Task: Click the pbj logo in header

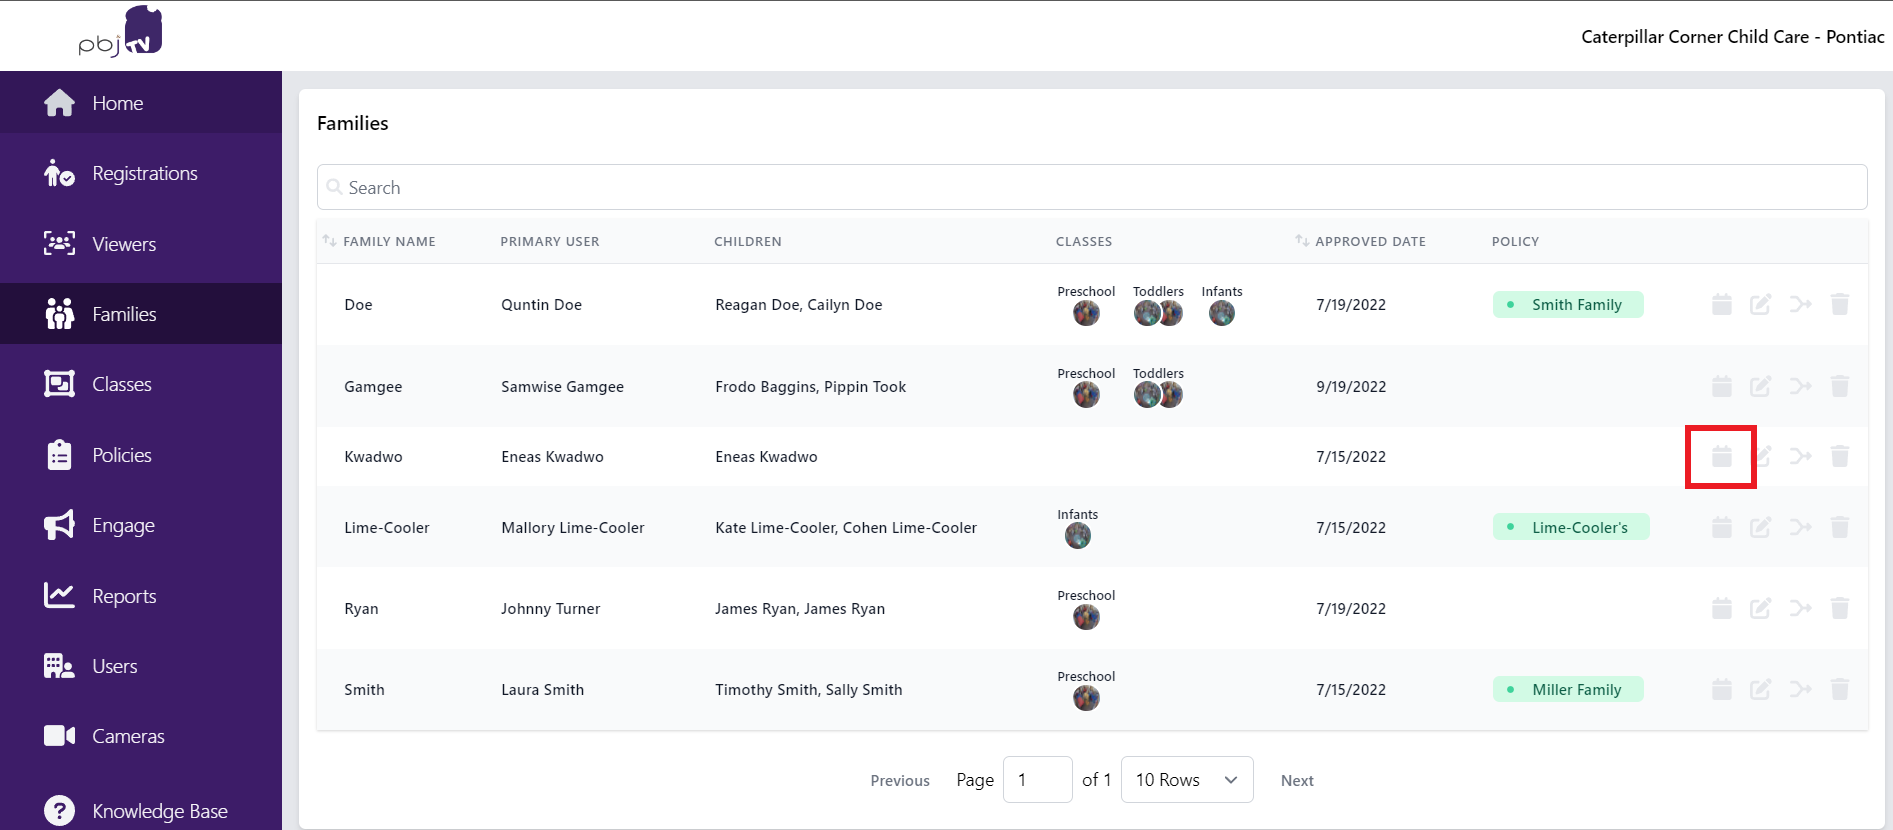Action: pos(121,32)
